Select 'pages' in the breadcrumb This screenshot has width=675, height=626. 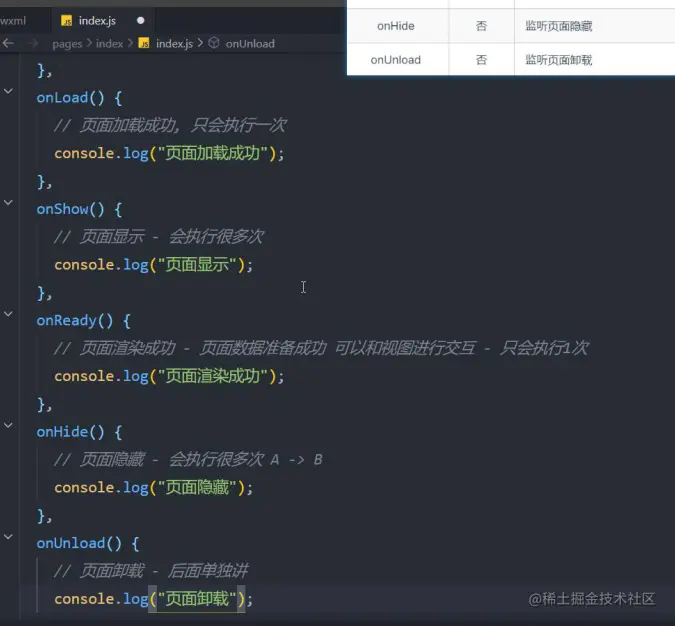point(67,44)
